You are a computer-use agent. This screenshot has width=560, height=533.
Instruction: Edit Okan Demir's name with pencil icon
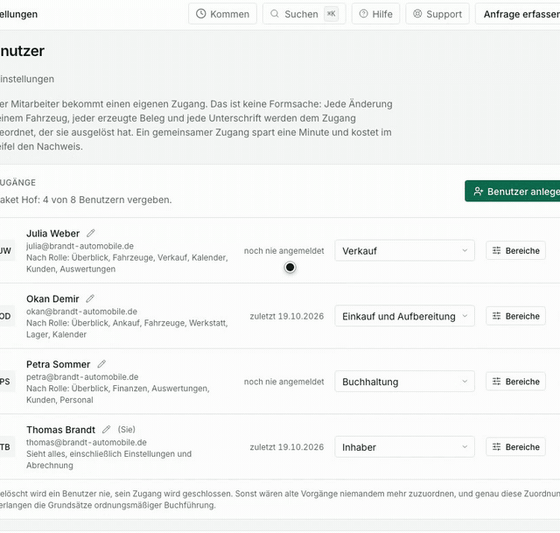coord(90,299)
